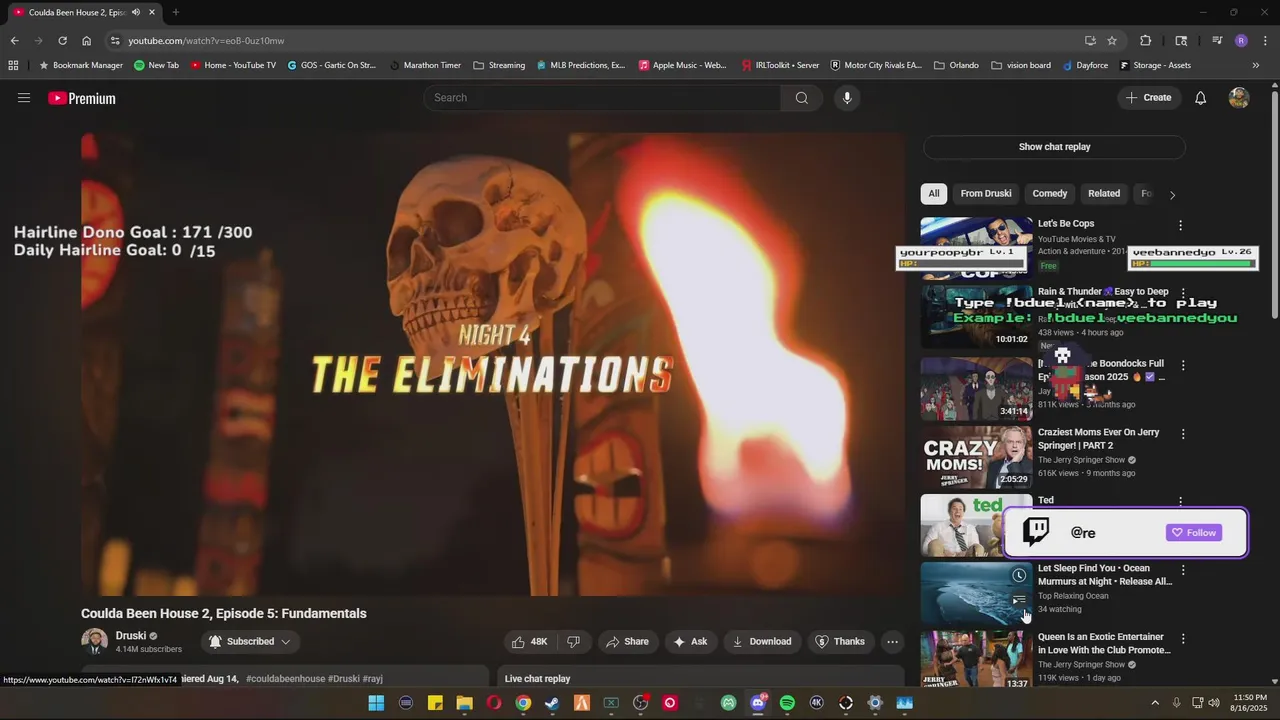The height and width of the screenshot is (720, 1280).
Task: Open Spotify from taskbar
Action: (x=787, y=703)
